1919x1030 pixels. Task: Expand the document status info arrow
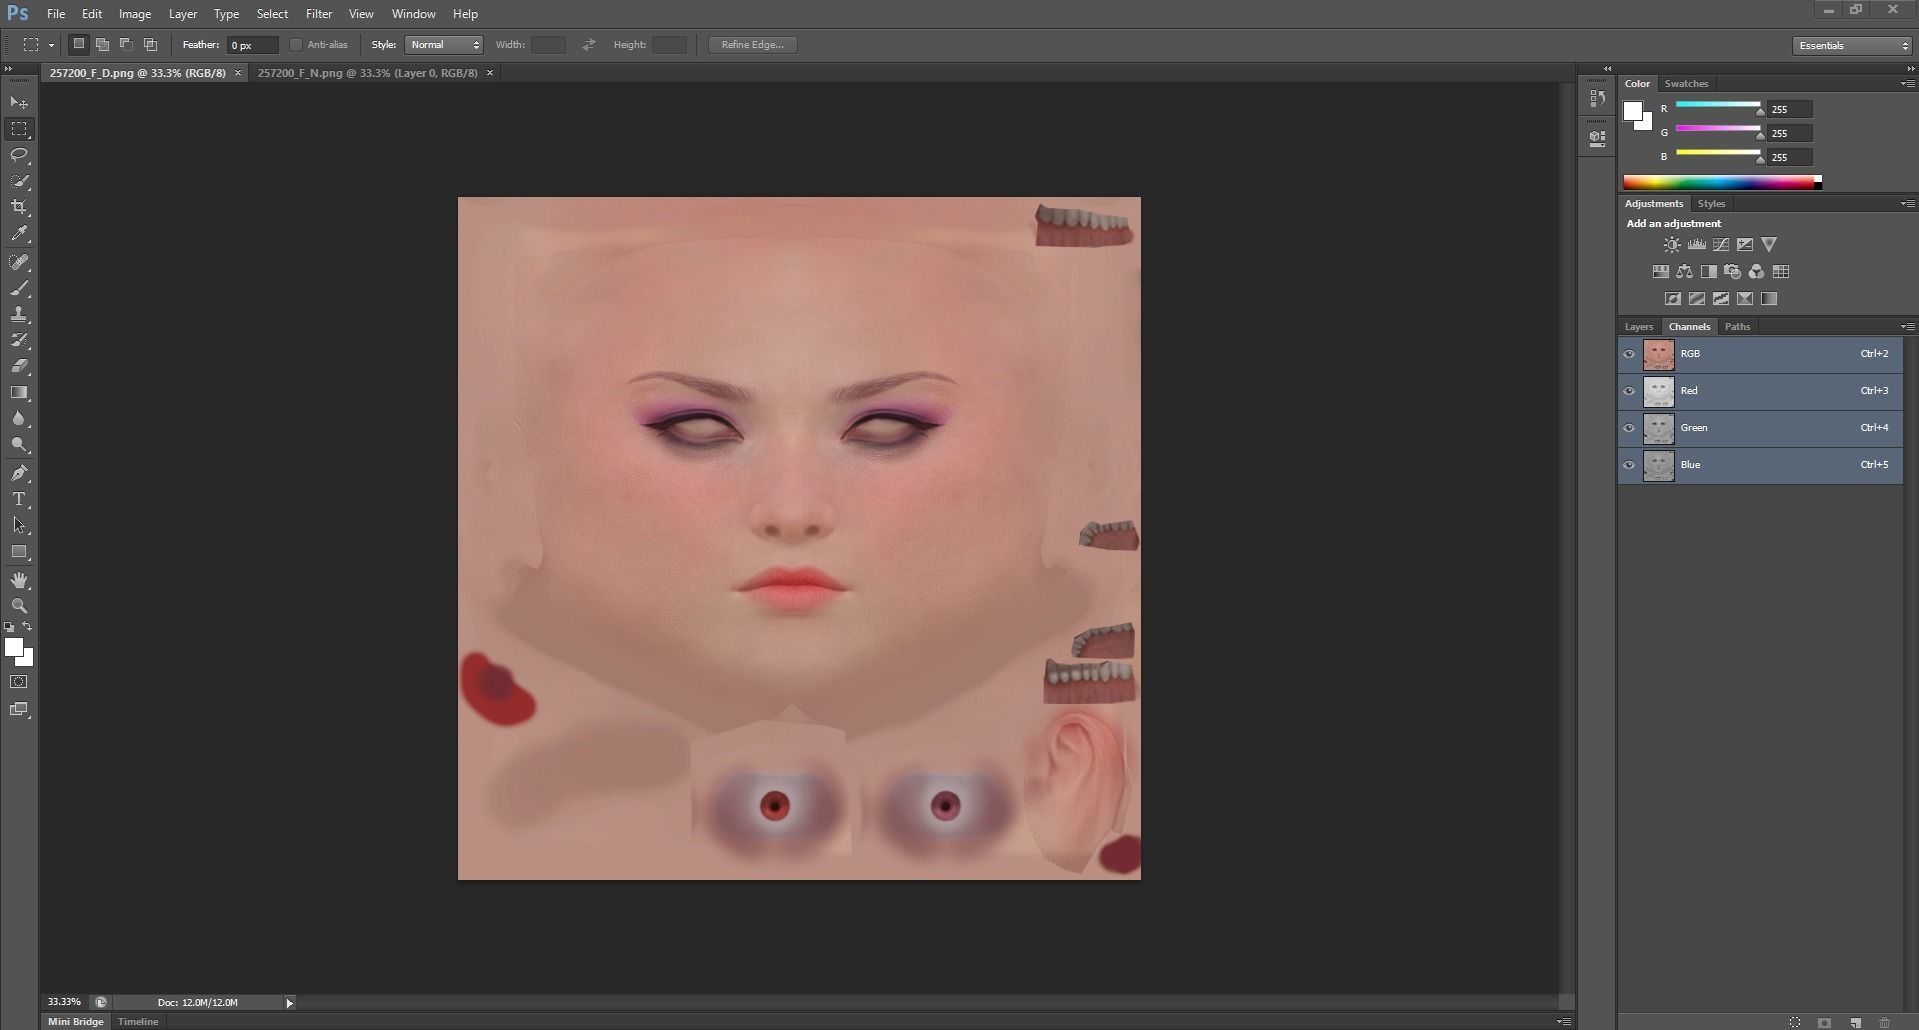(289, 1003)
